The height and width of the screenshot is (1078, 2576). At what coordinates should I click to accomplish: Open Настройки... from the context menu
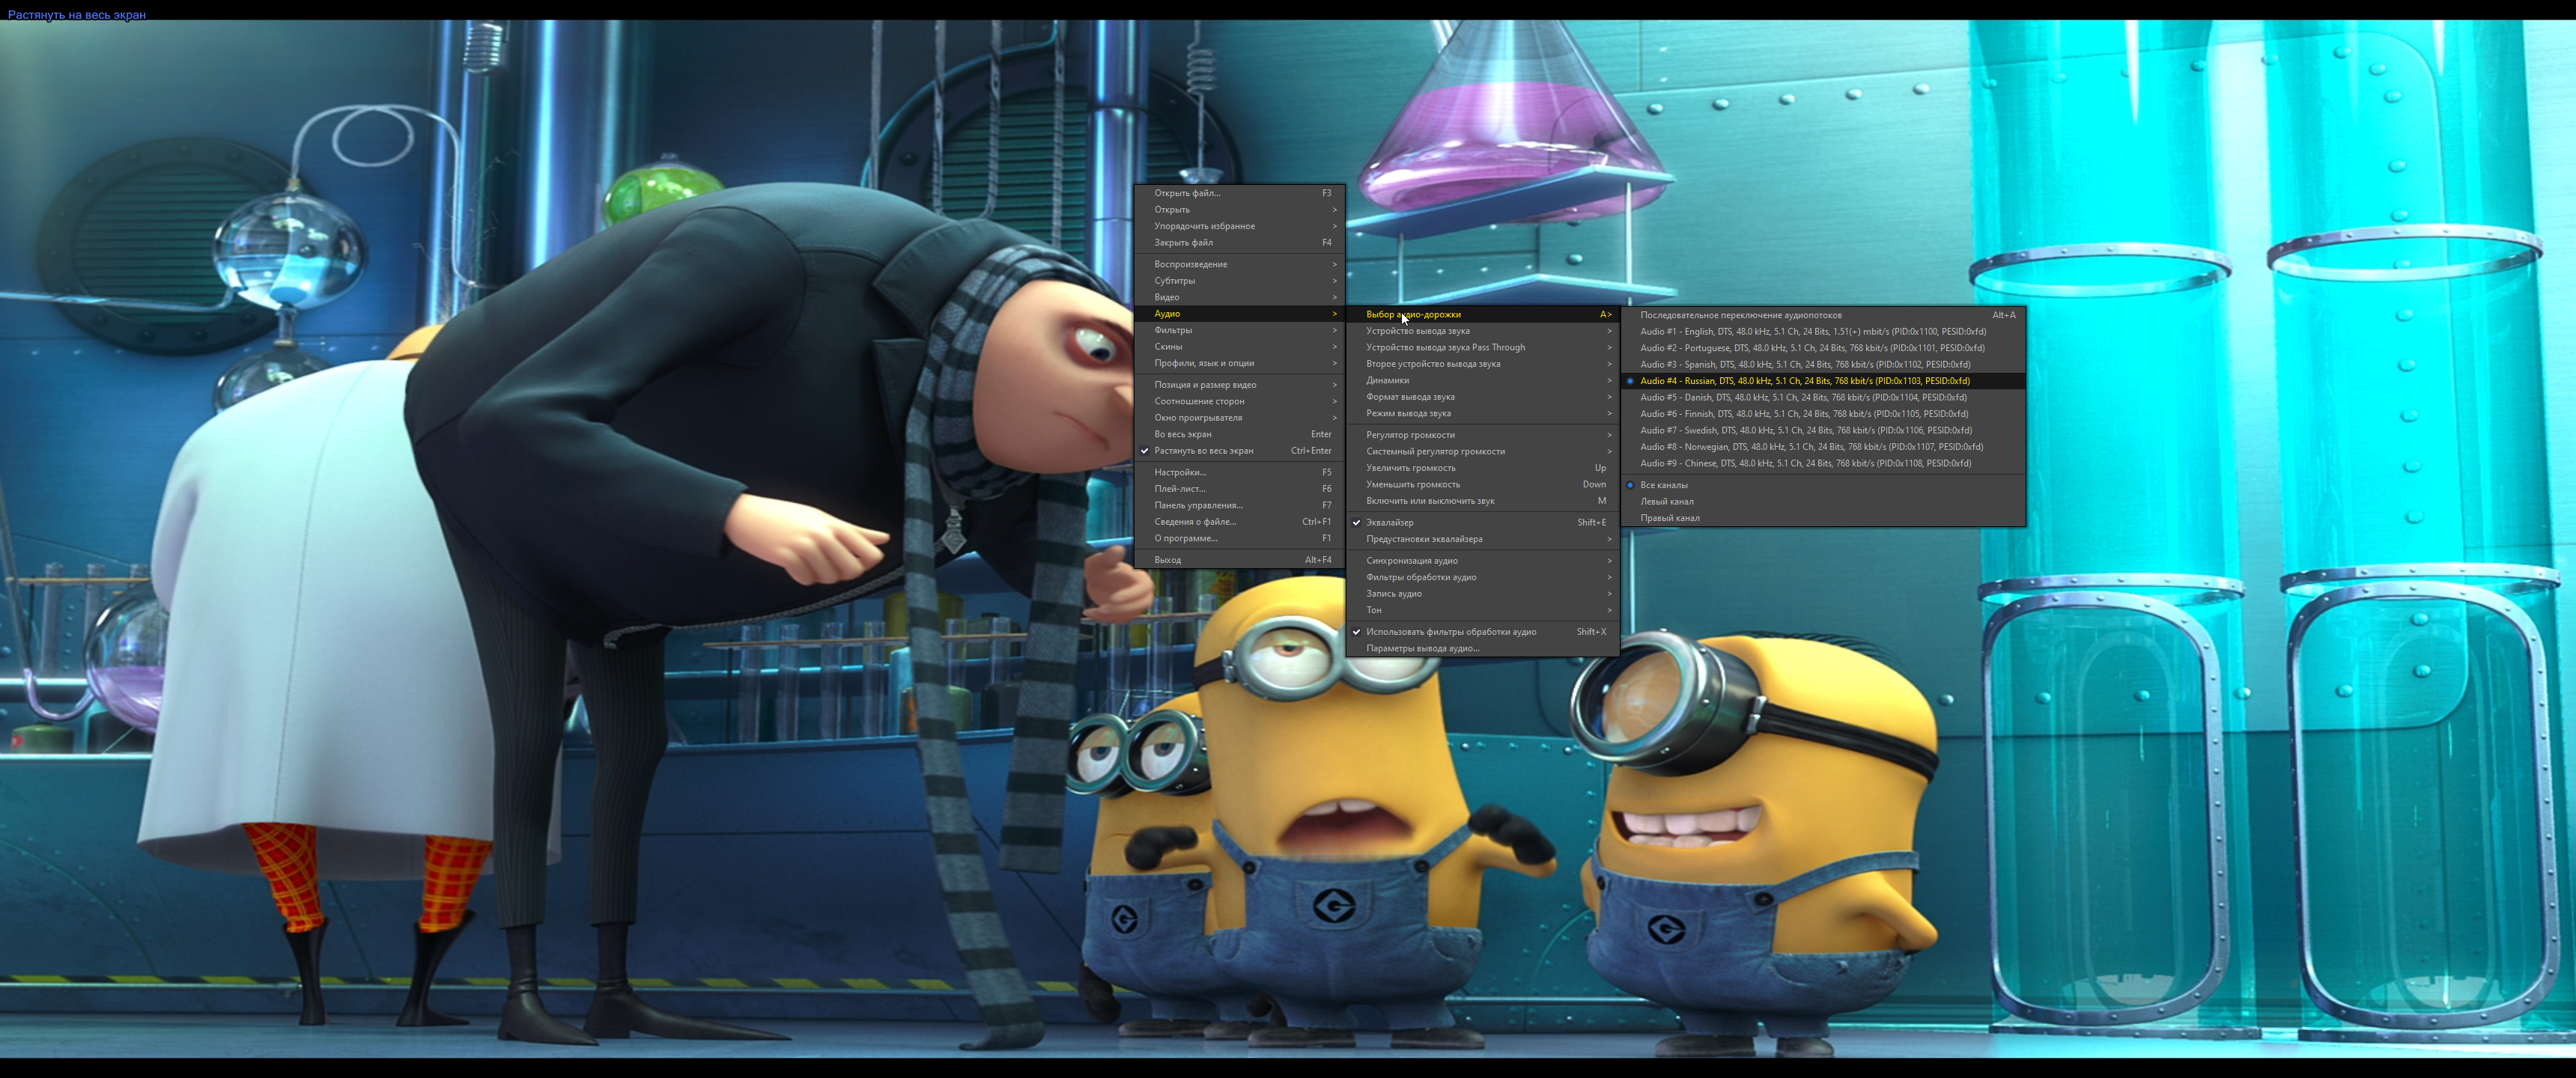click(x=1180, y=472)
